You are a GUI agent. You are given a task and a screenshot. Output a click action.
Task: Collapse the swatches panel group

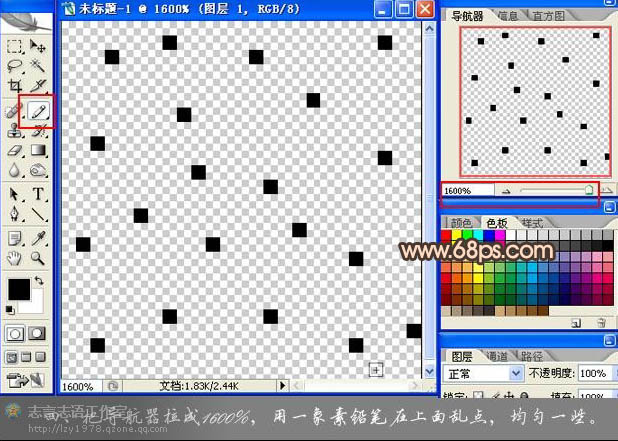point(609,207)
